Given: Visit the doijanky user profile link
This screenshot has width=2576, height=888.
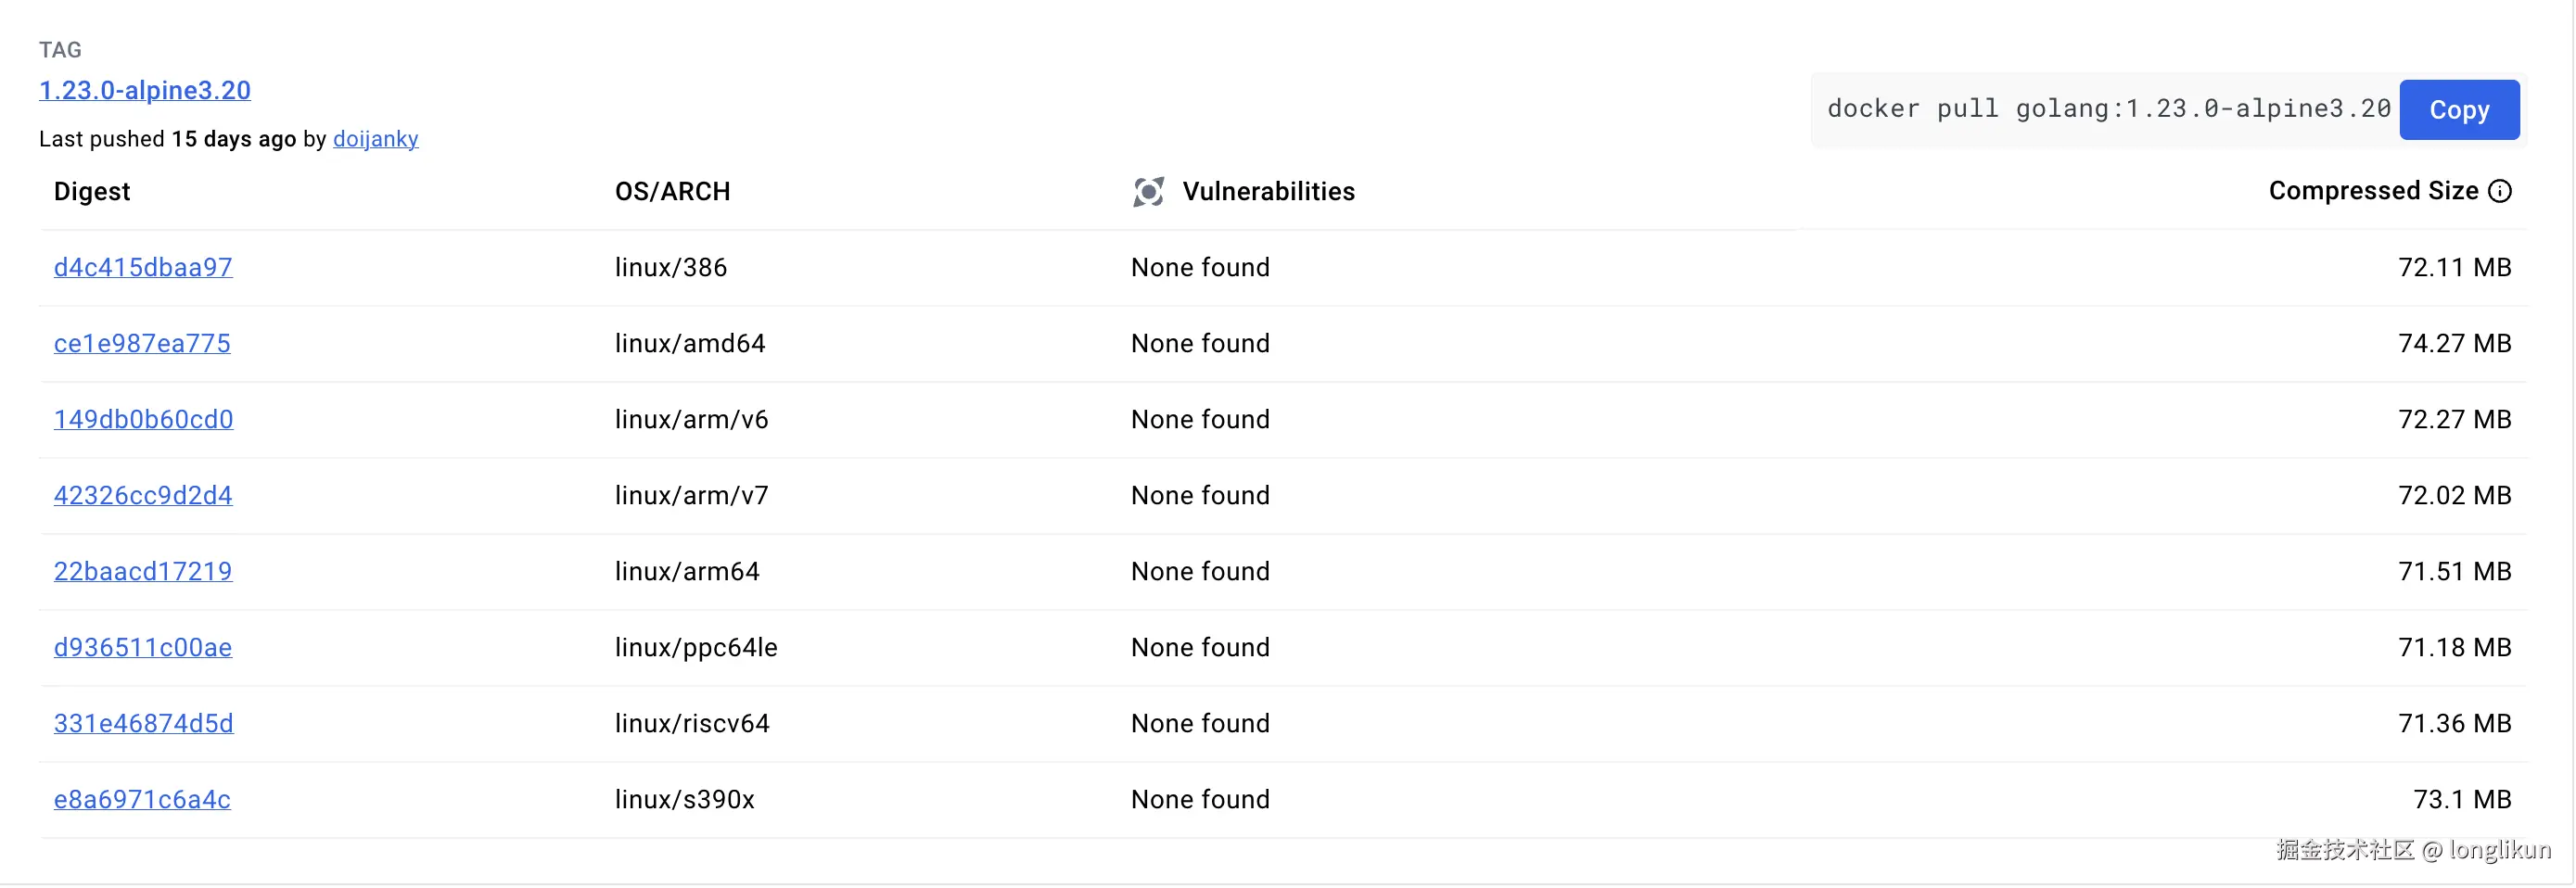Looking at the screenshot, I should pyautogui.click(x=375, y=139).
